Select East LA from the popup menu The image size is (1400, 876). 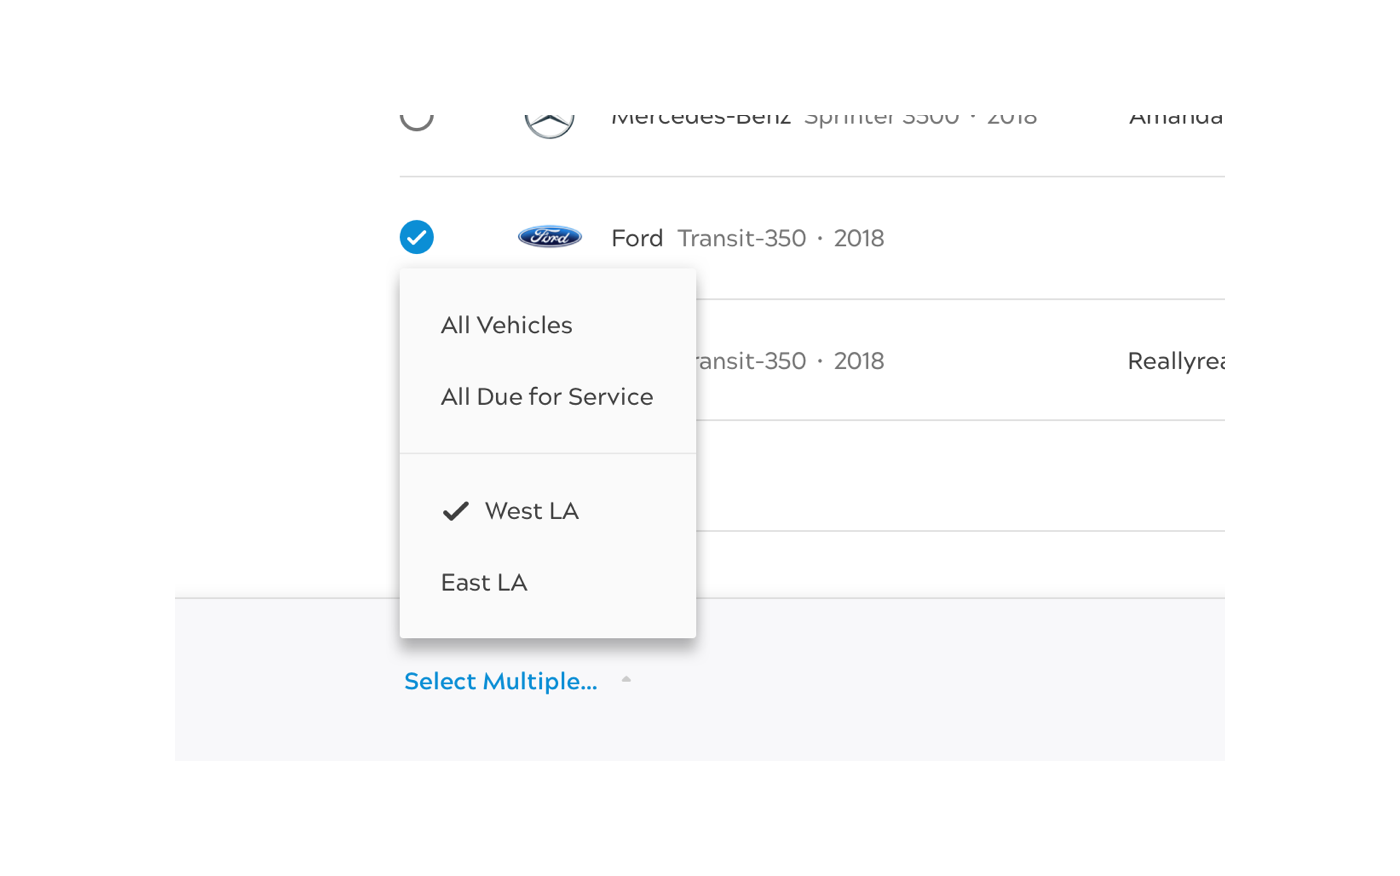click(484, 583)
